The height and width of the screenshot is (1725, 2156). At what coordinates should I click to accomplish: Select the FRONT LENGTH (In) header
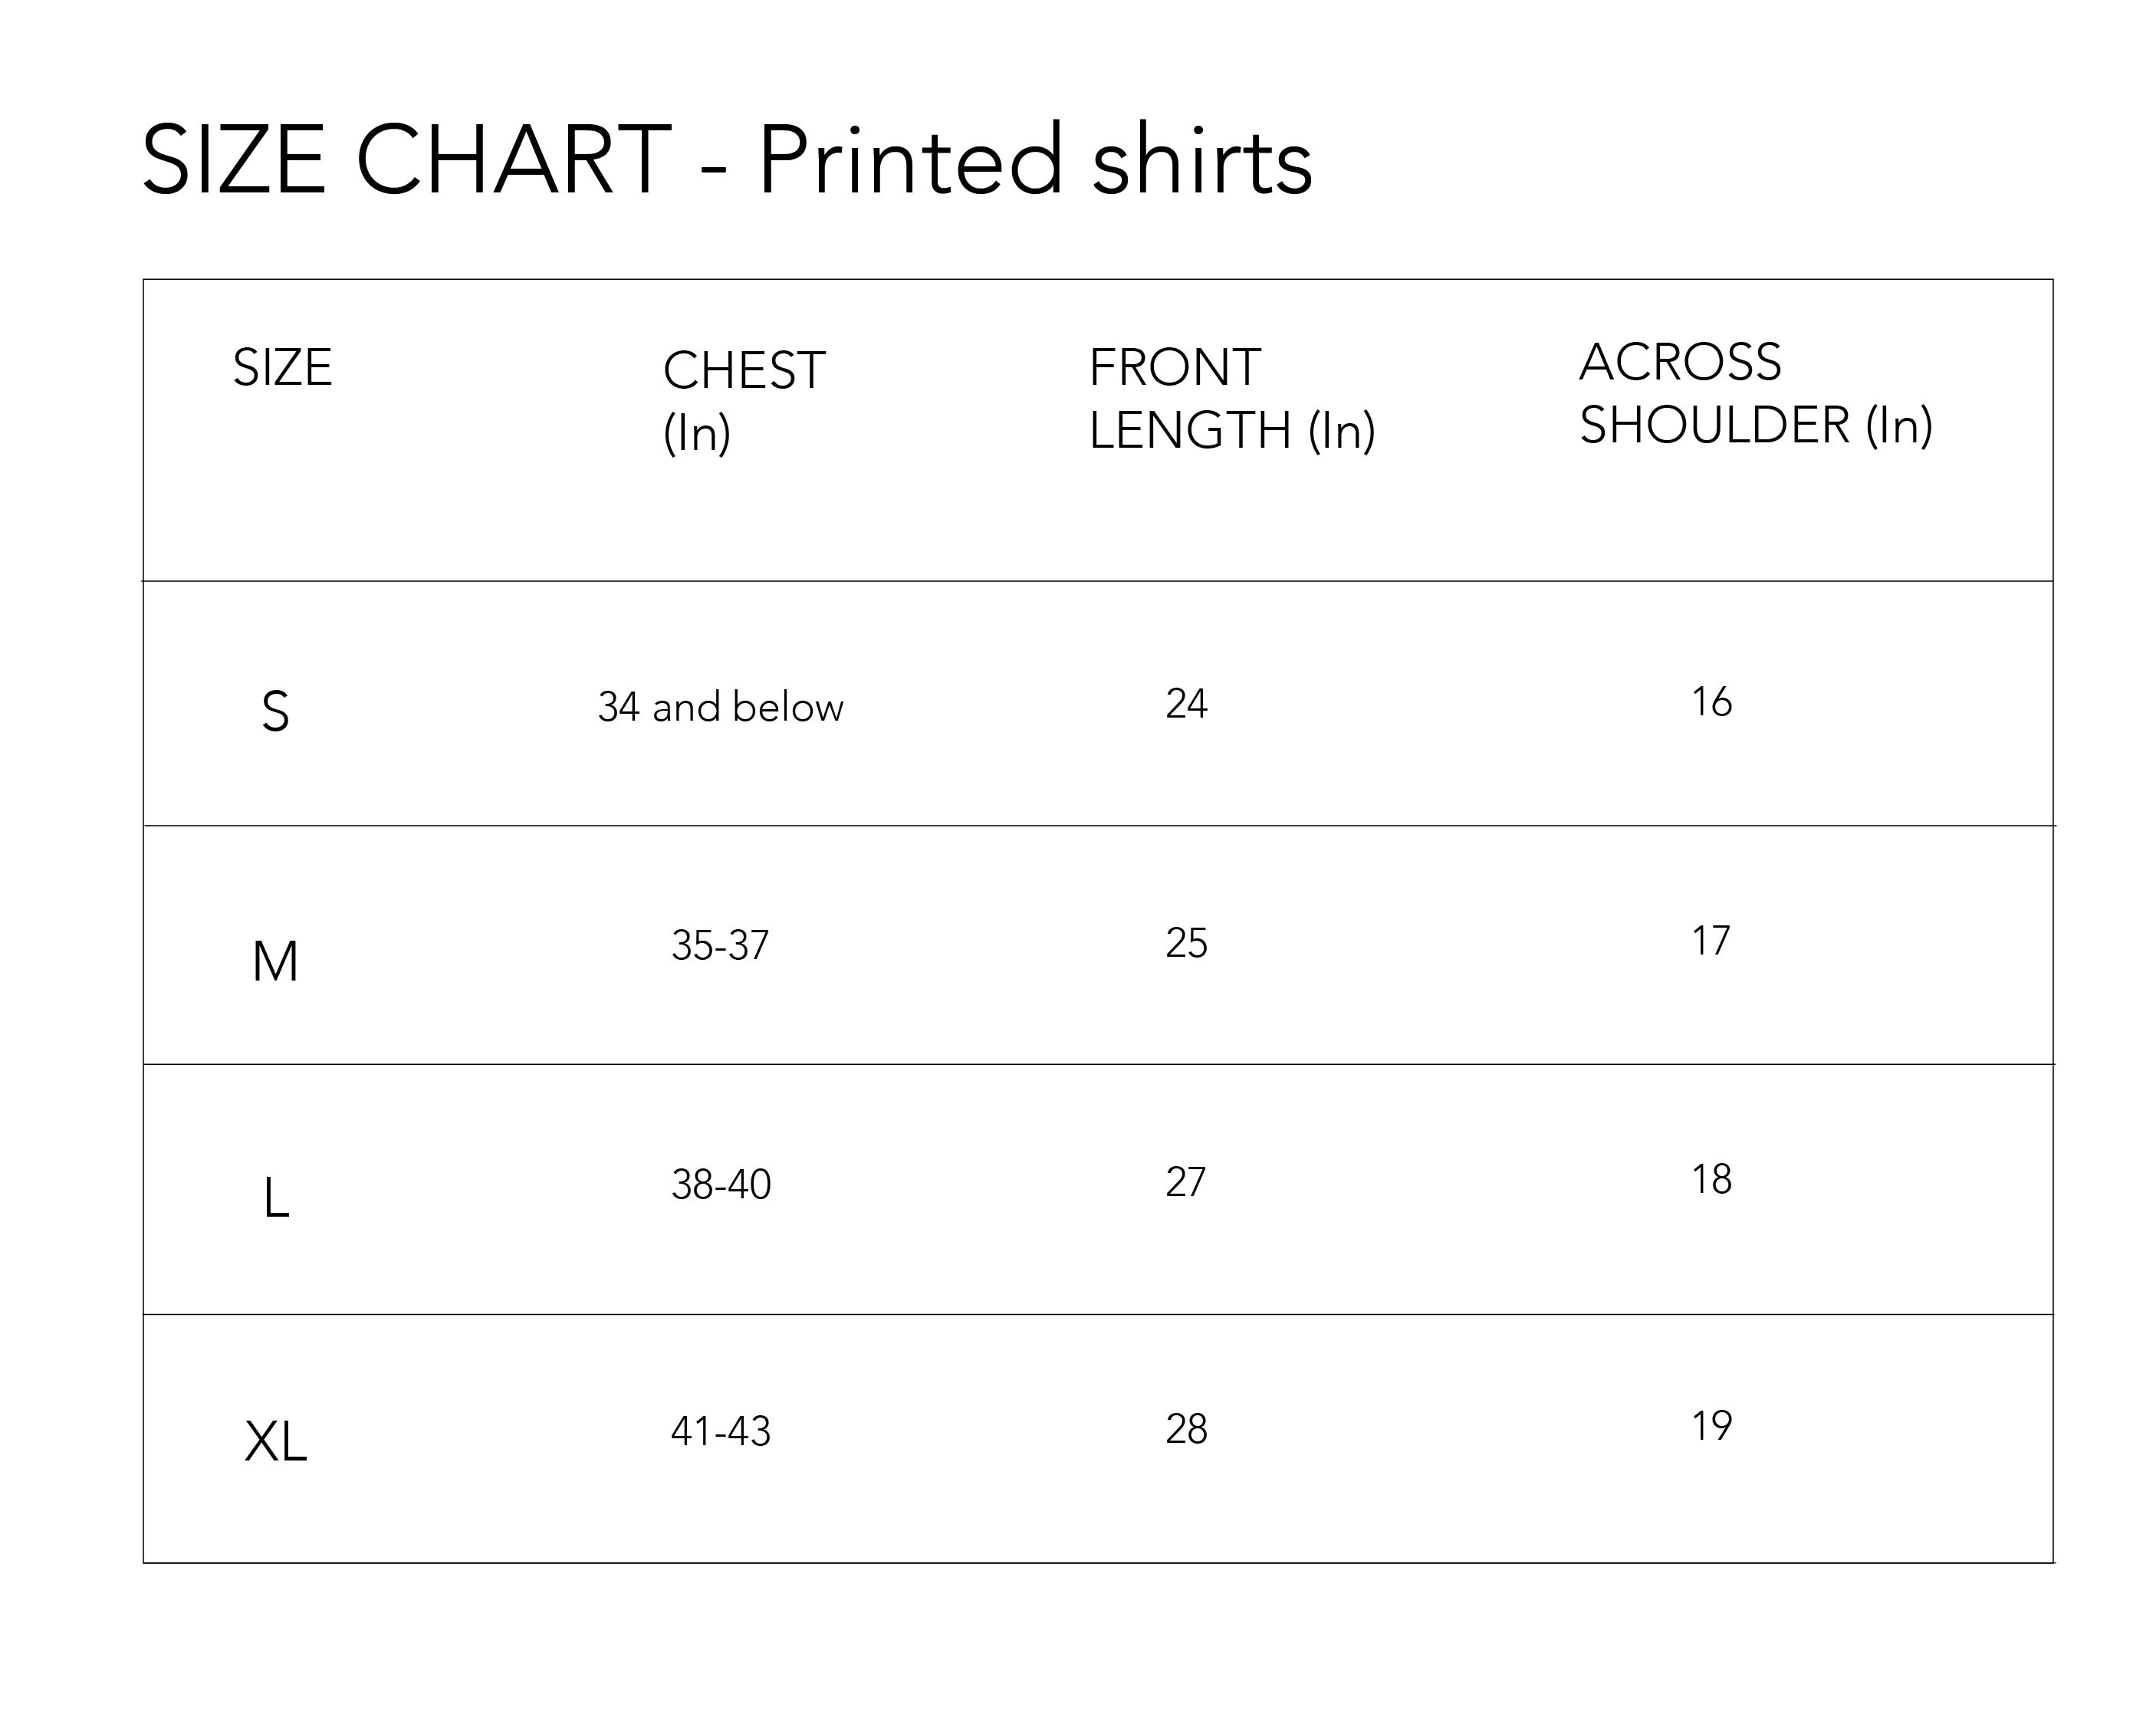(x=1231, y=398)
